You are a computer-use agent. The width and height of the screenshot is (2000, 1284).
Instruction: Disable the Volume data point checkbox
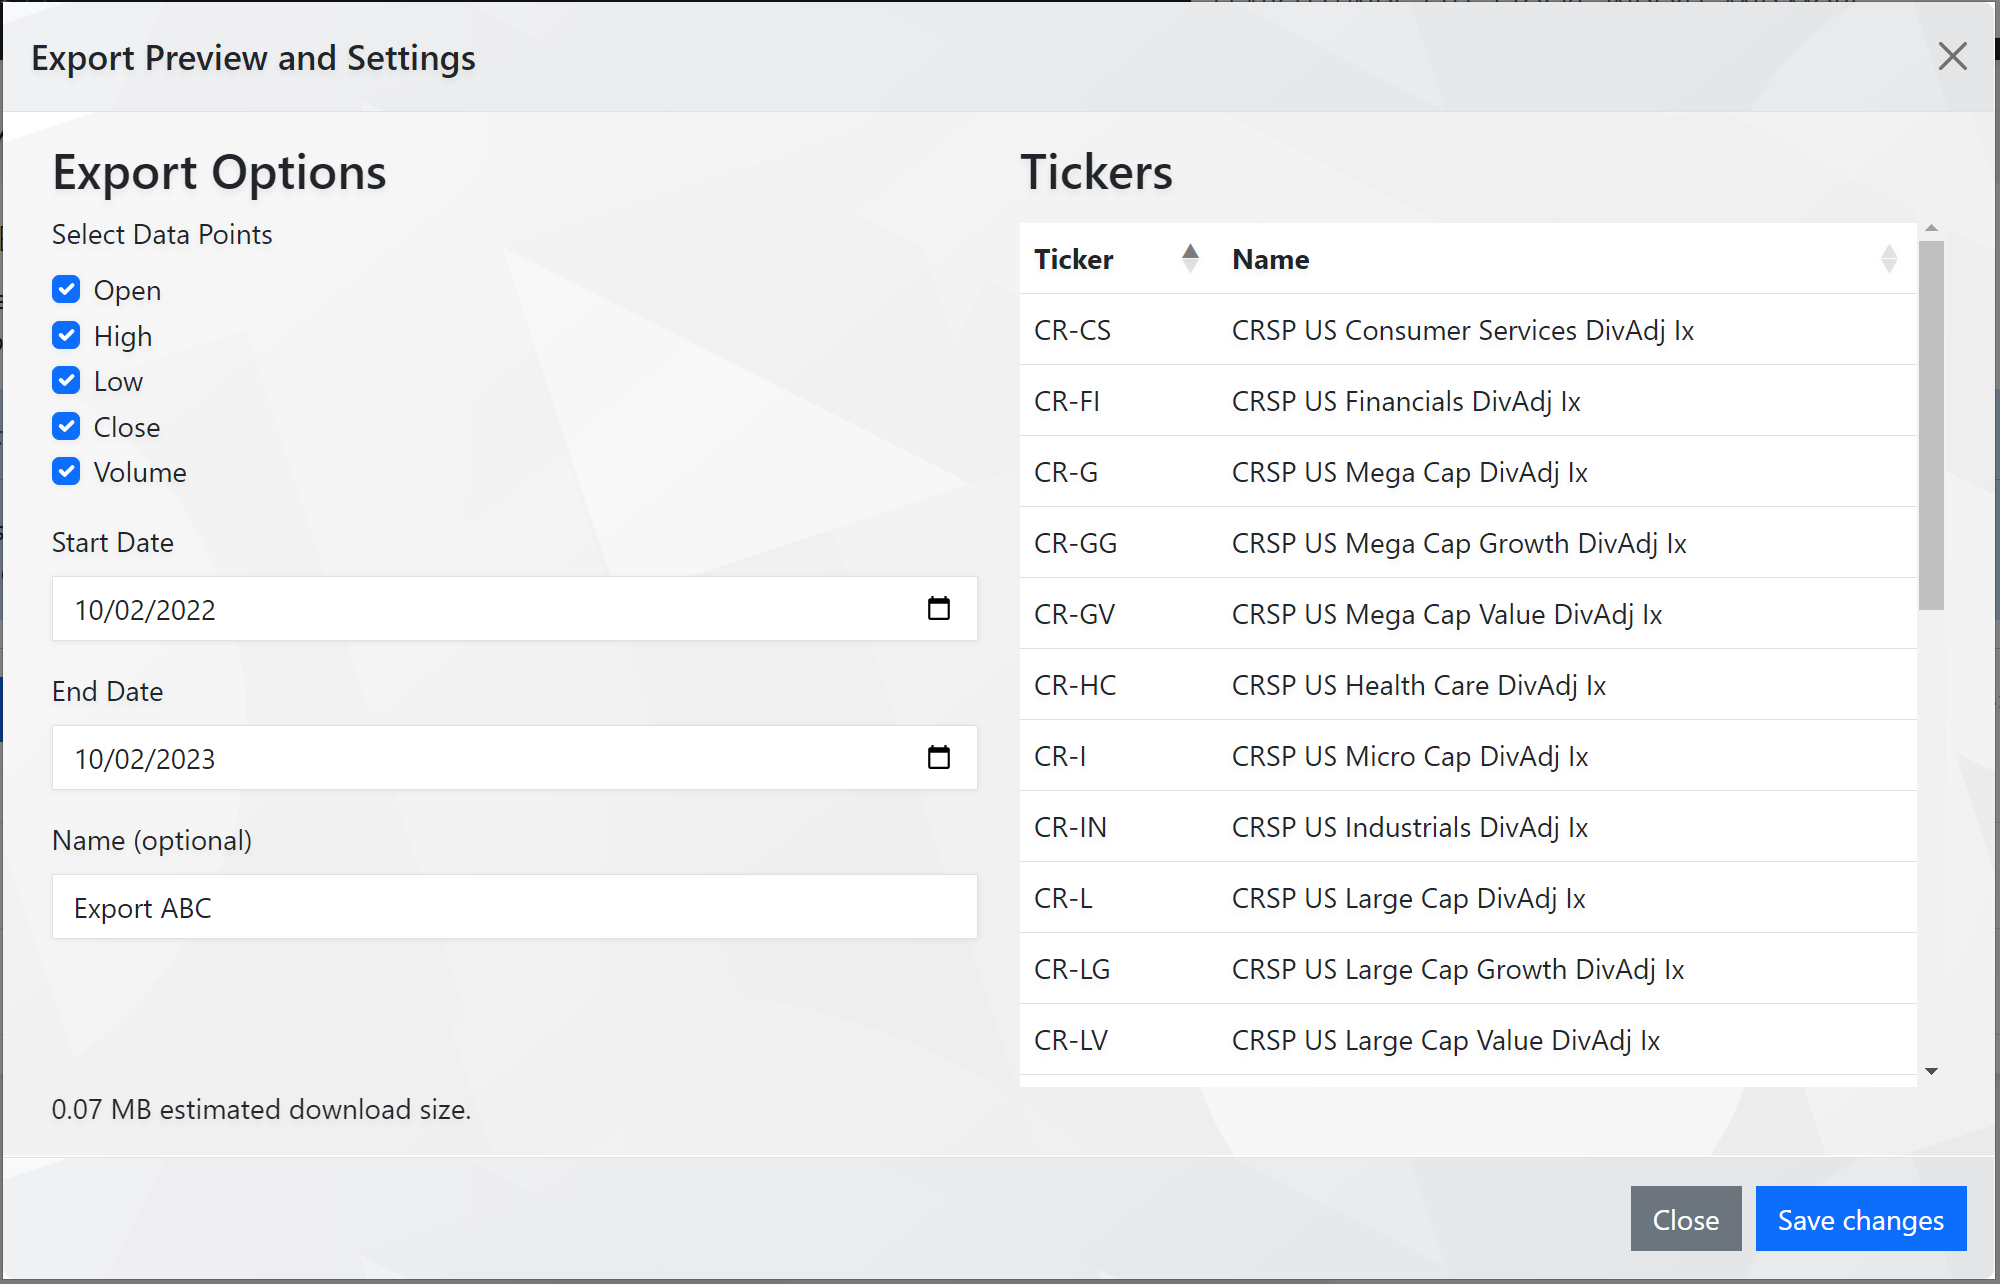[66, 472]
